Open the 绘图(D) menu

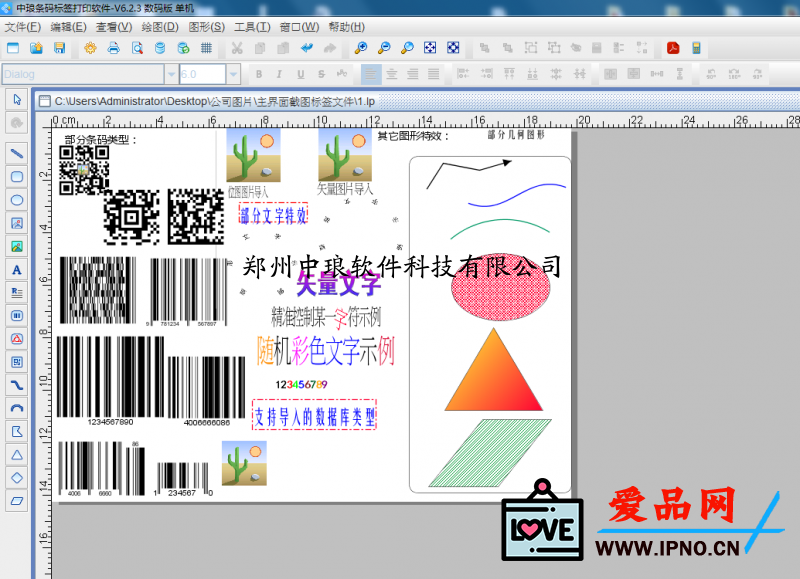point(160,27)
